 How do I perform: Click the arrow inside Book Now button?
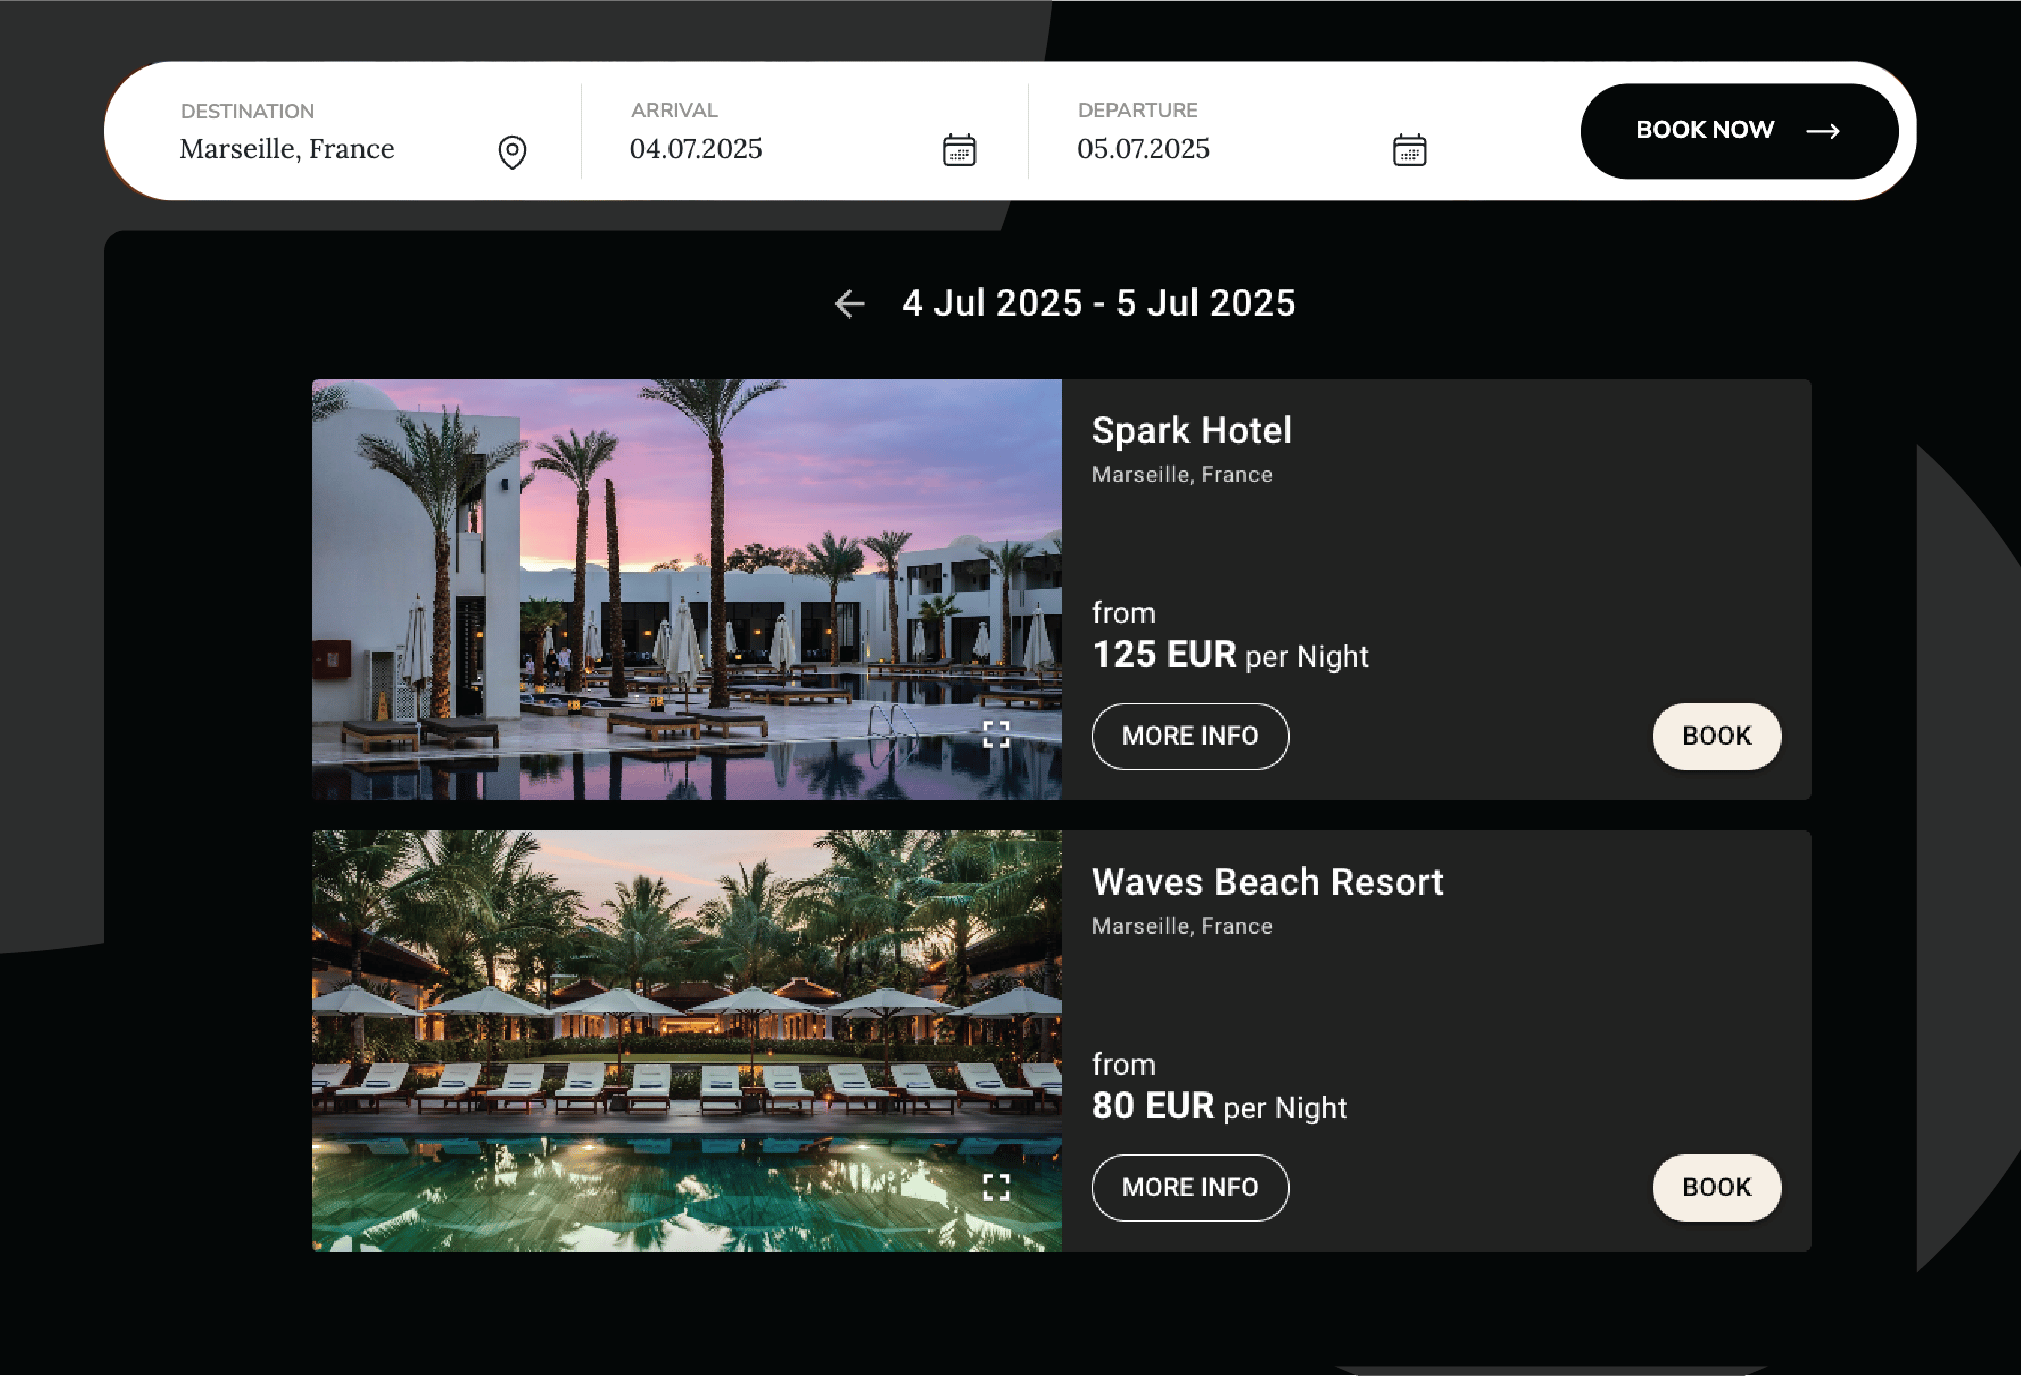[1823, 131]
